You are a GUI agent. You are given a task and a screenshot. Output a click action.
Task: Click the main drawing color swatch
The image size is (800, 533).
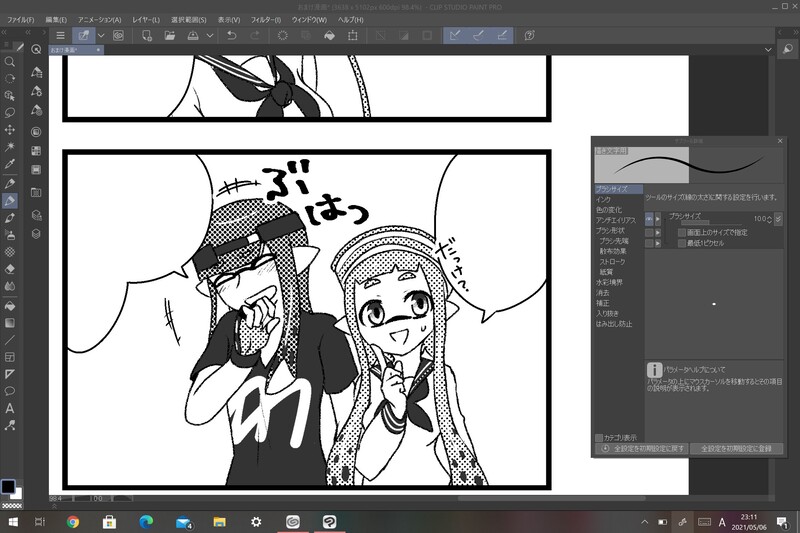(x=8, y=487)
